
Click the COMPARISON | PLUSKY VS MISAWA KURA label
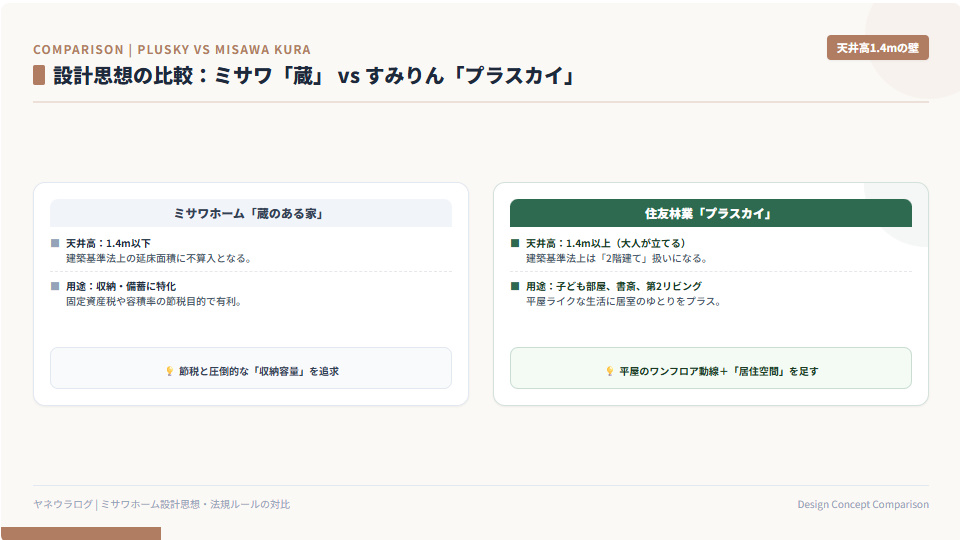[172, 50]
